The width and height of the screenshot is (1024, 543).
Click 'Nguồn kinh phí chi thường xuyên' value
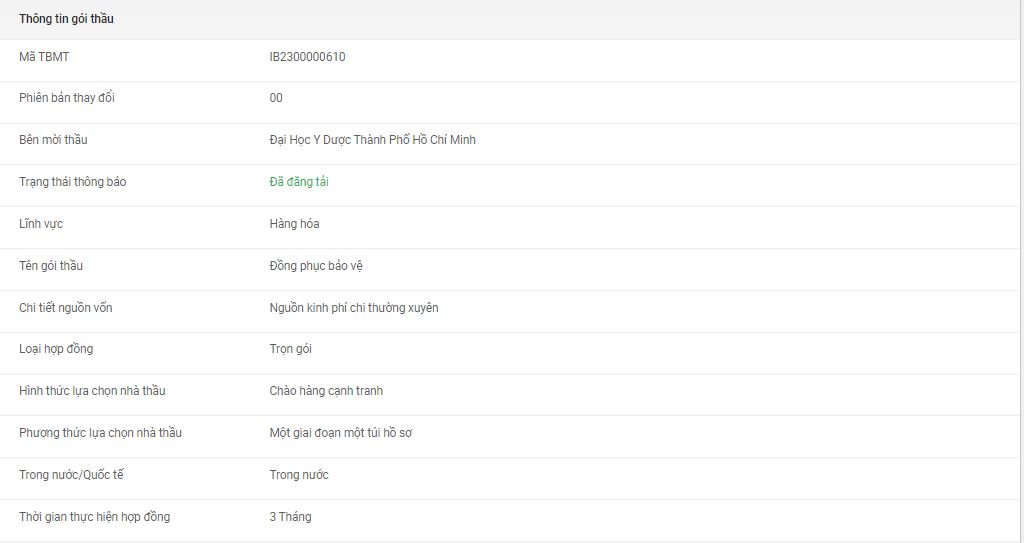(353, 308)
